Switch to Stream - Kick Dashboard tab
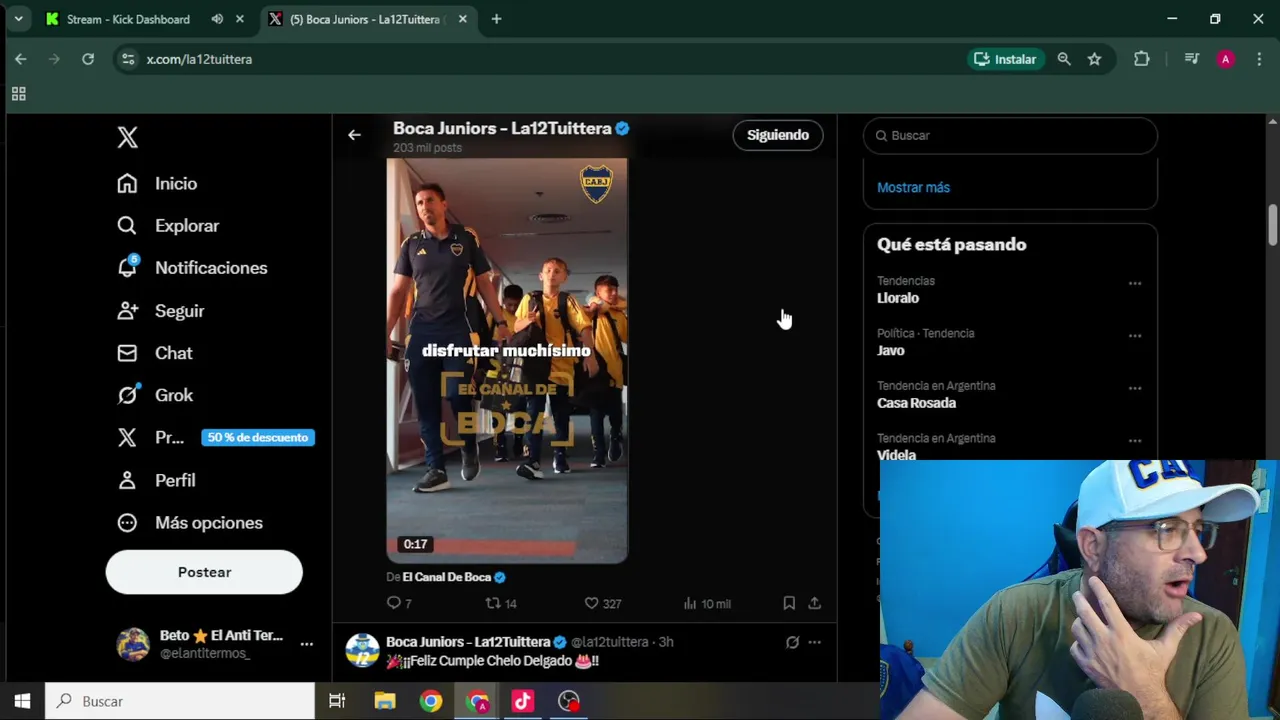1280x720 pixels. [x=128, y=19]
